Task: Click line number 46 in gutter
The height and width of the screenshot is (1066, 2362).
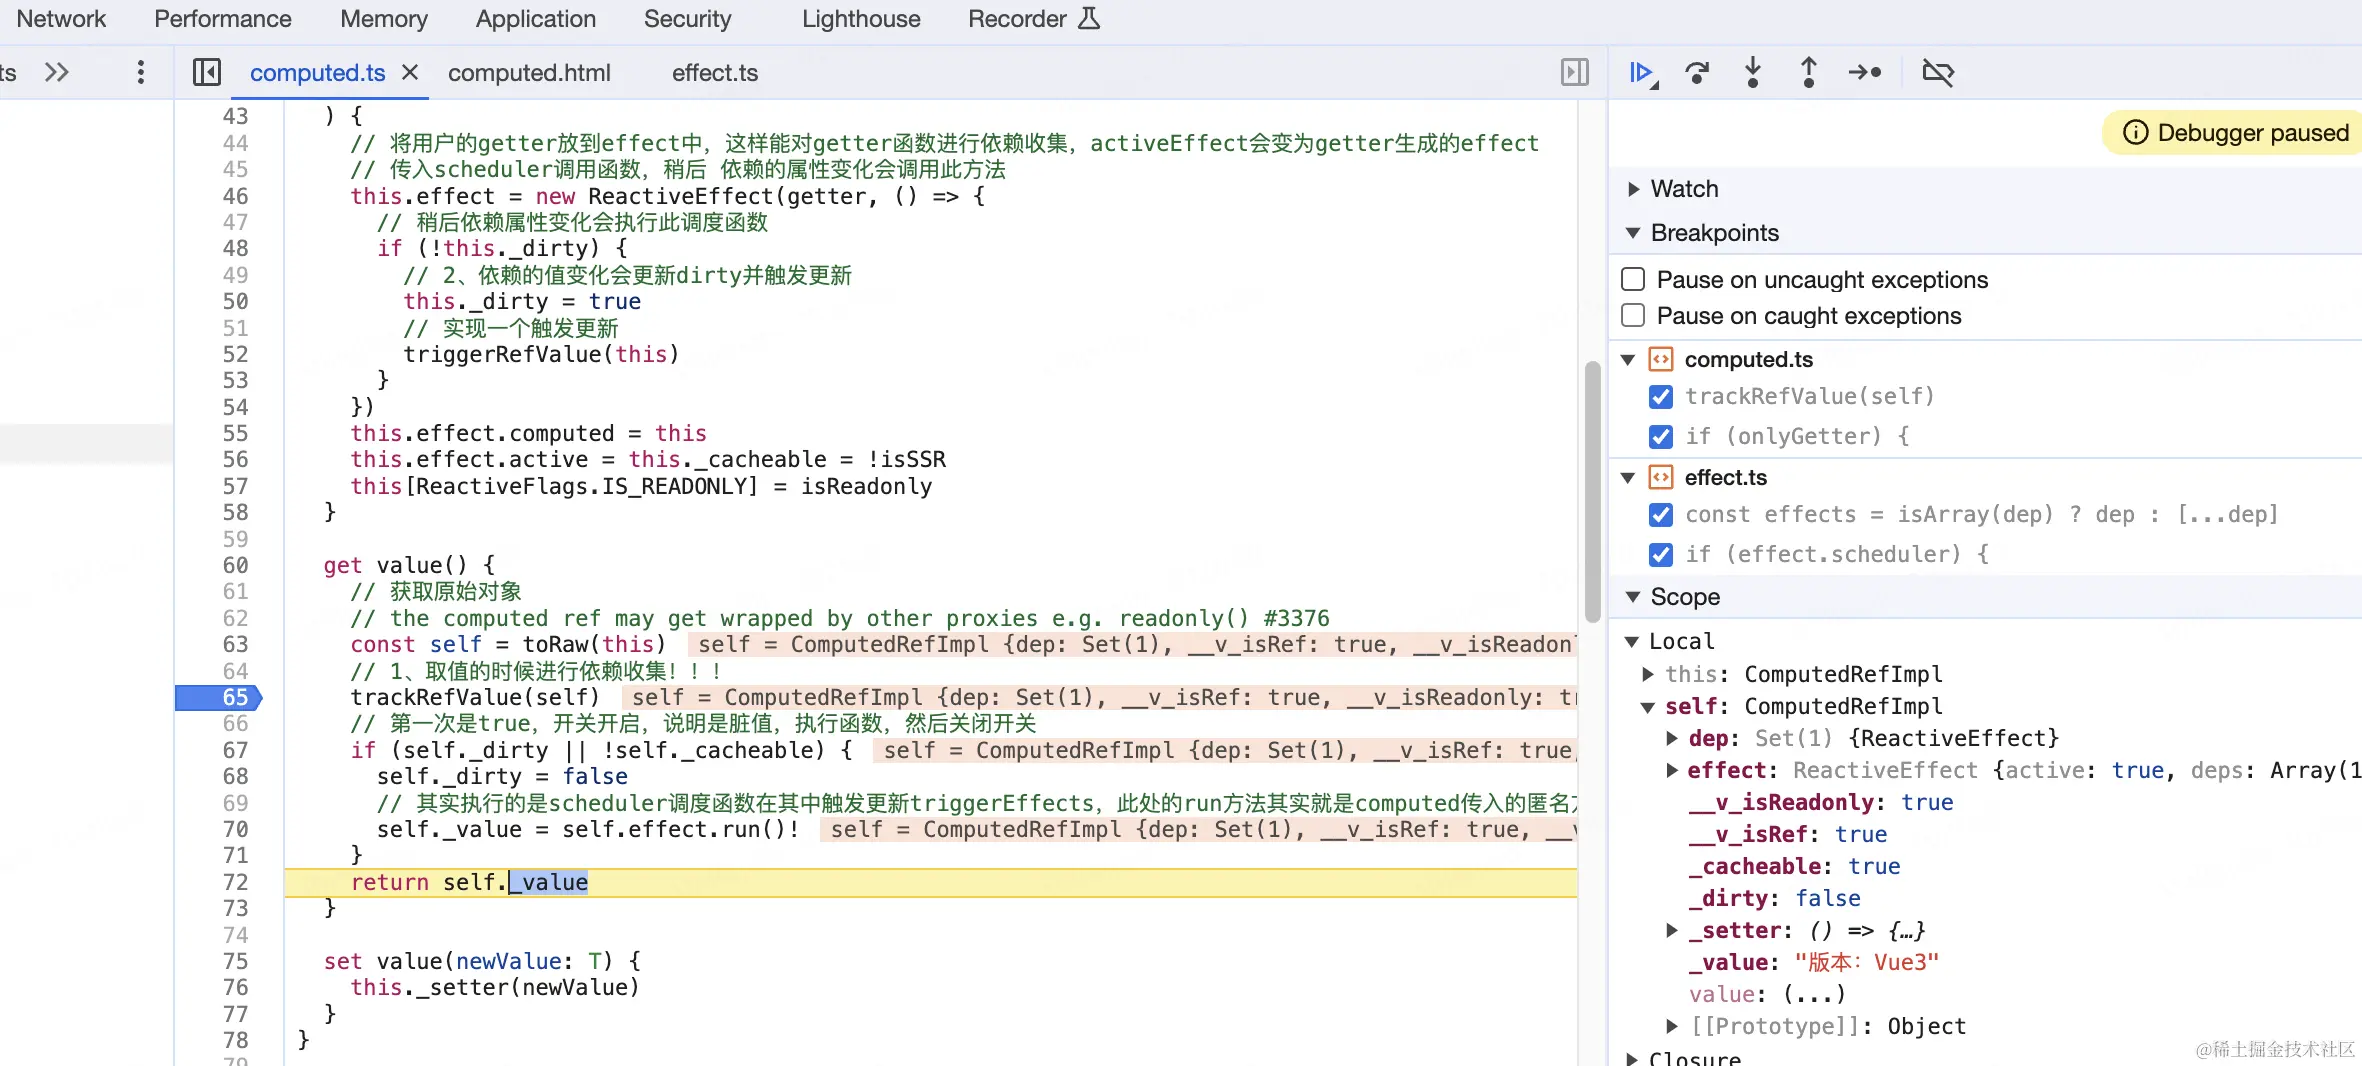Action: [x=235, y=196]
